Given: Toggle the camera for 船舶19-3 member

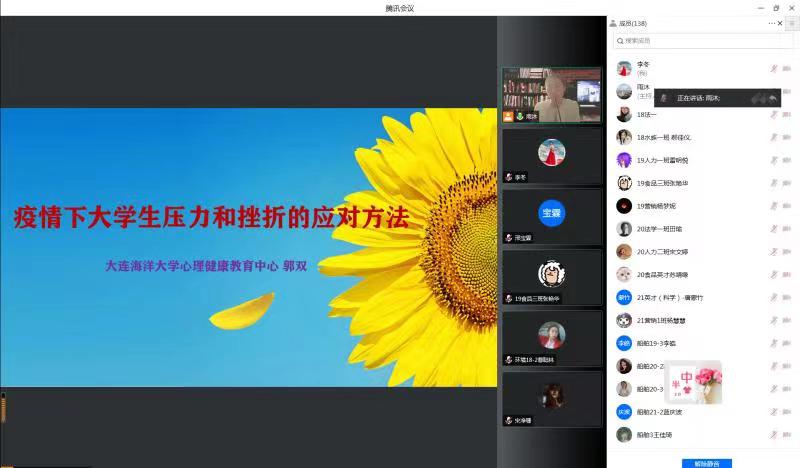Looking at the screenshot, I should (x=788, y=343).
